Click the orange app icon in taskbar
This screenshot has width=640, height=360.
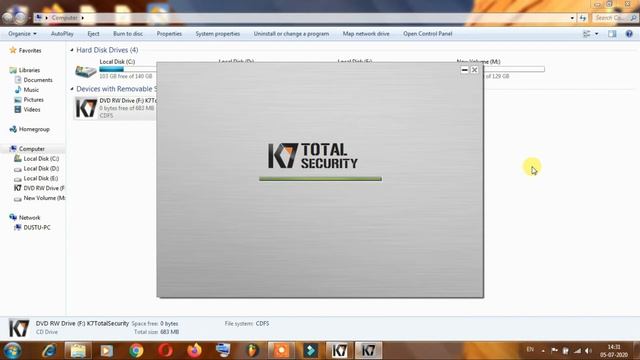281,351
